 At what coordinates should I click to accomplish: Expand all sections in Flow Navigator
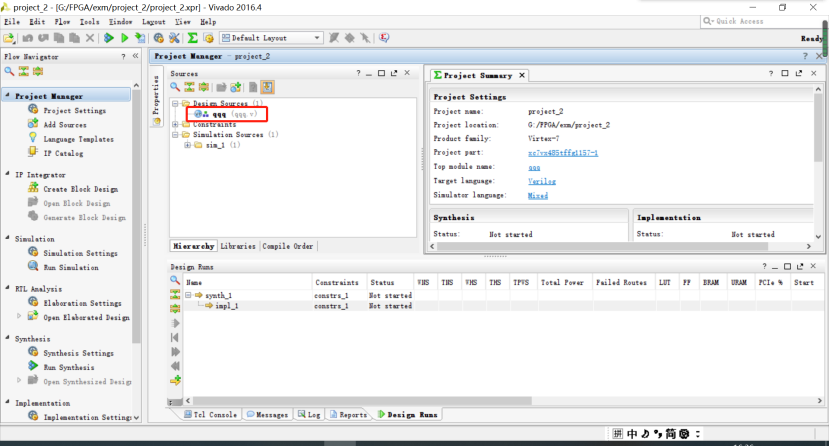click(x=38, y=71)
